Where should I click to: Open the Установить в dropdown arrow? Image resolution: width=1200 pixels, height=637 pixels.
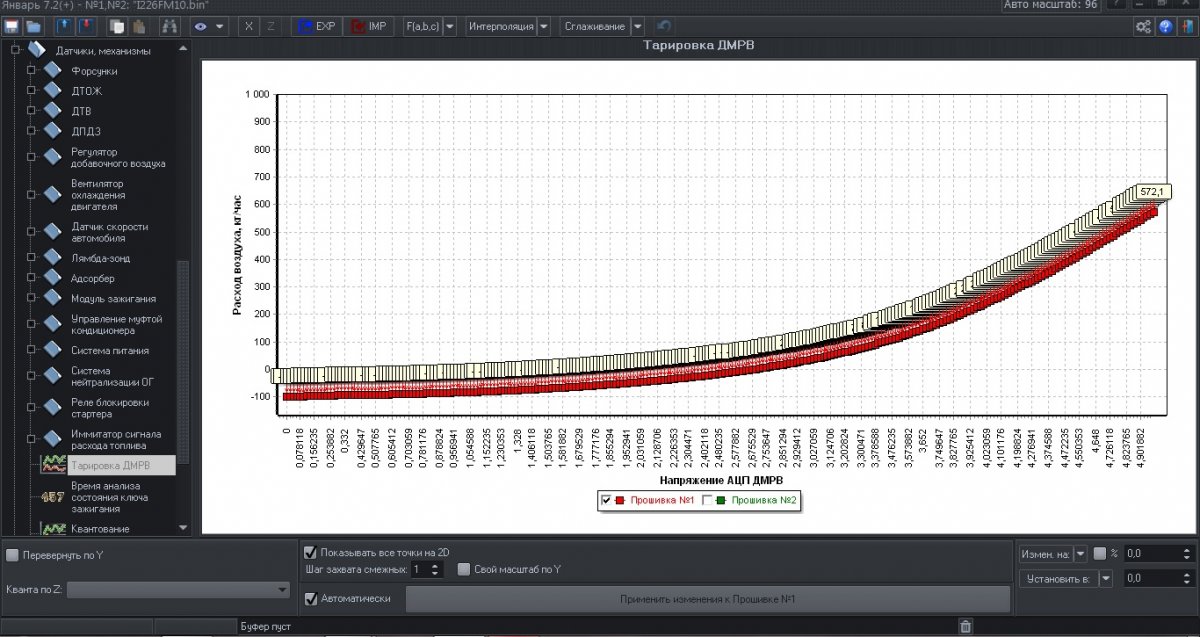pos(1106,577)
